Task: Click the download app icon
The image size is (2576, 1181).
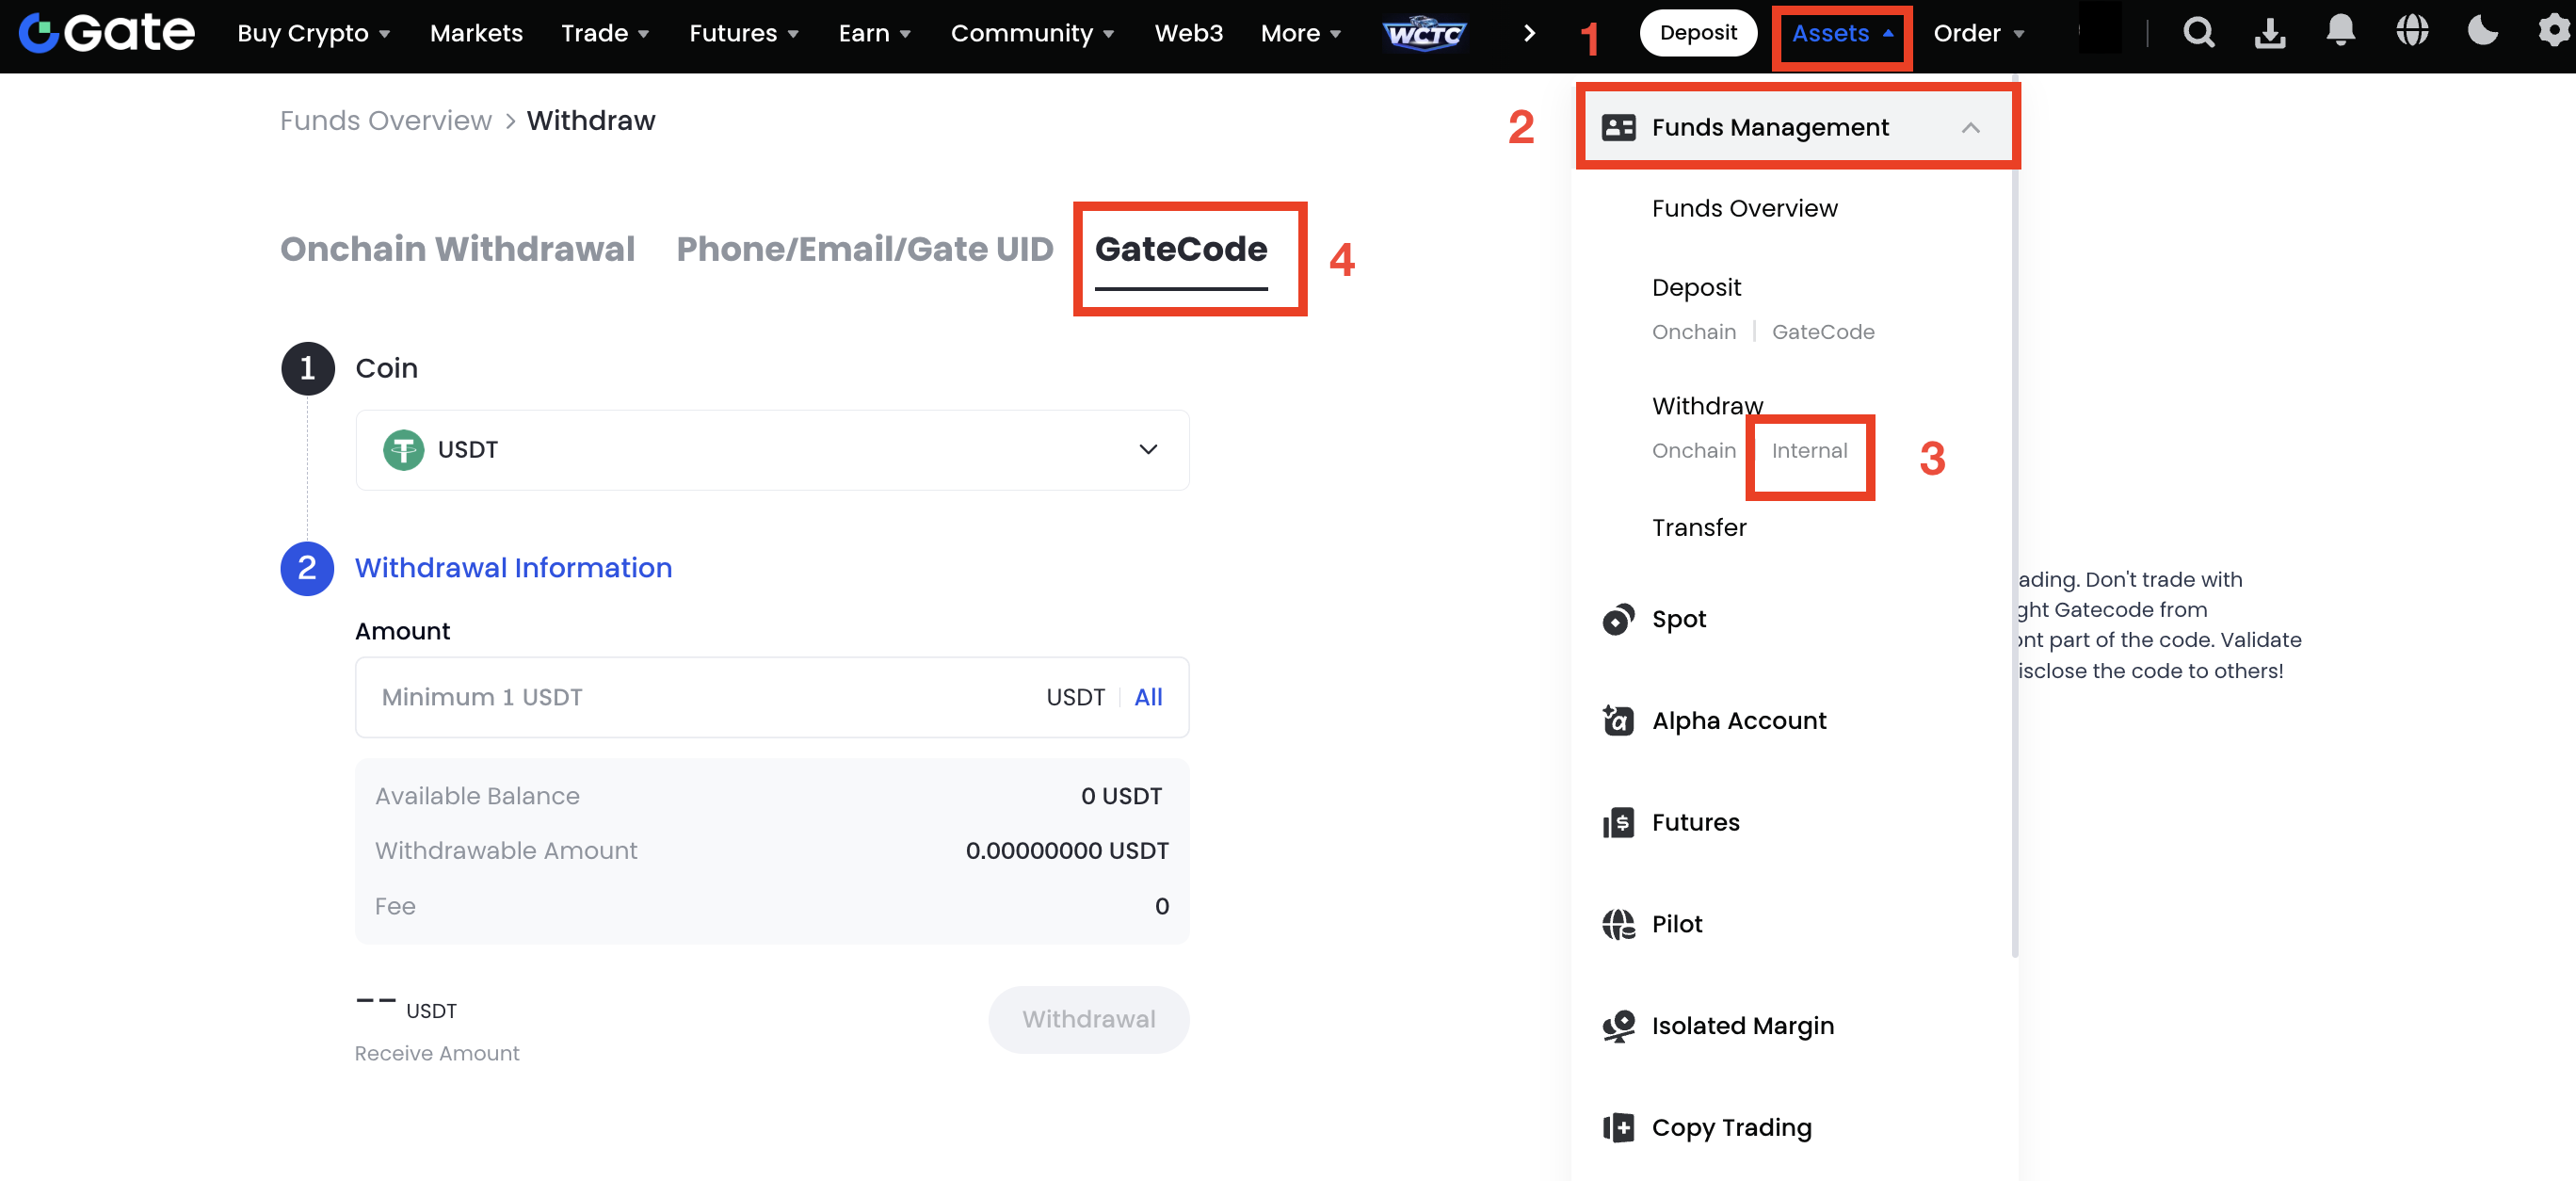Action: pos(2270,33)
